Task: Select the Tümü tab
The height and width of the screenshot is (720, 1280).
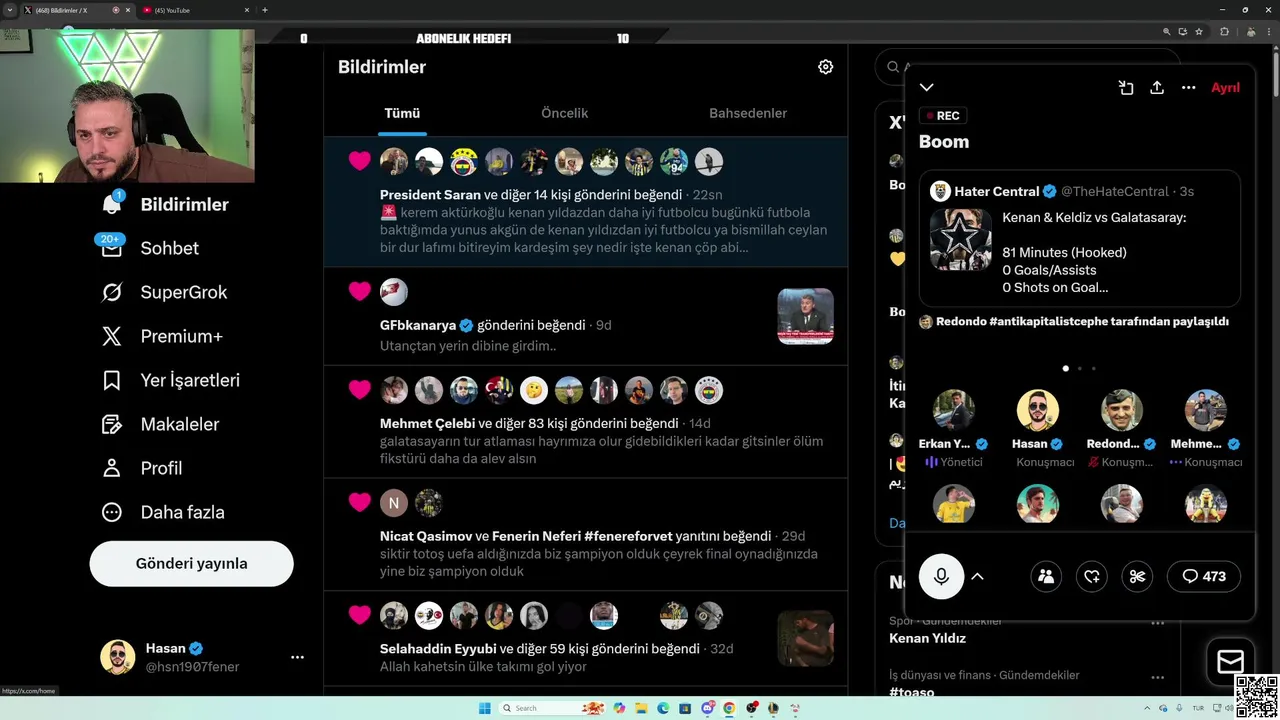Action: [x=402, y=113]
